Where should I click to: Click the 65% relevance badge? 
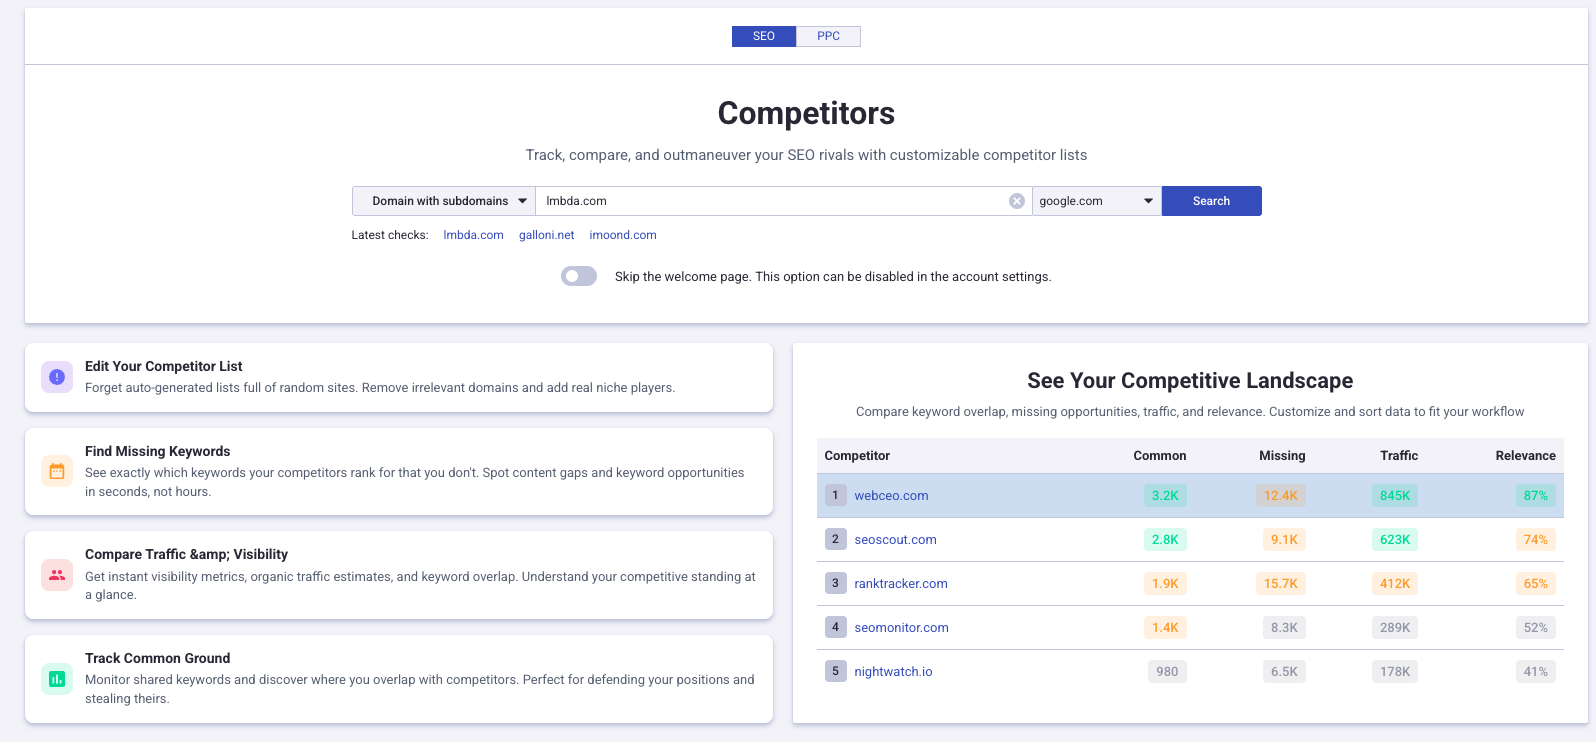pos(1536,583)
